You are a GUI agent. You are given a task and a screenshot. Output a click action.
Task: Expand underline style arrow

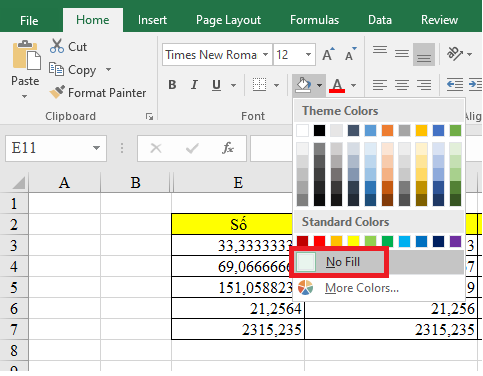(234, 85)
